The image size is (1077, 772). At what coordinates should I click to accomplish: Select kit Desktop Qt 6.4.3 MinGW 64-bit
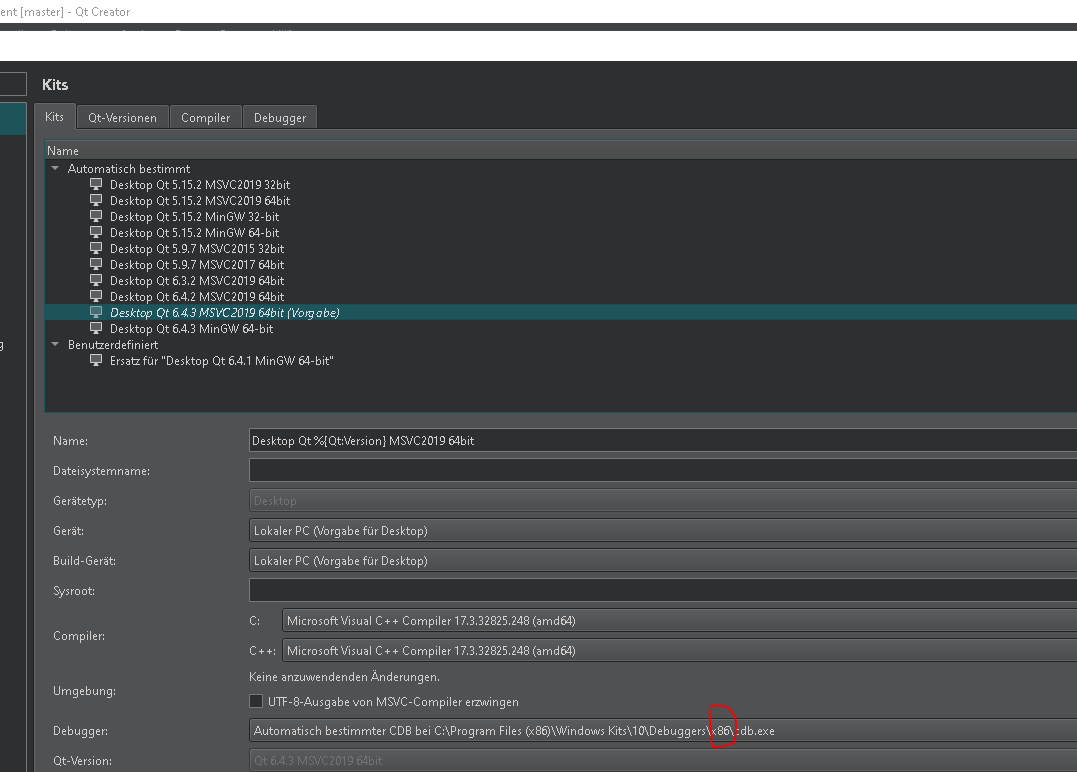(x=192, y=329)
